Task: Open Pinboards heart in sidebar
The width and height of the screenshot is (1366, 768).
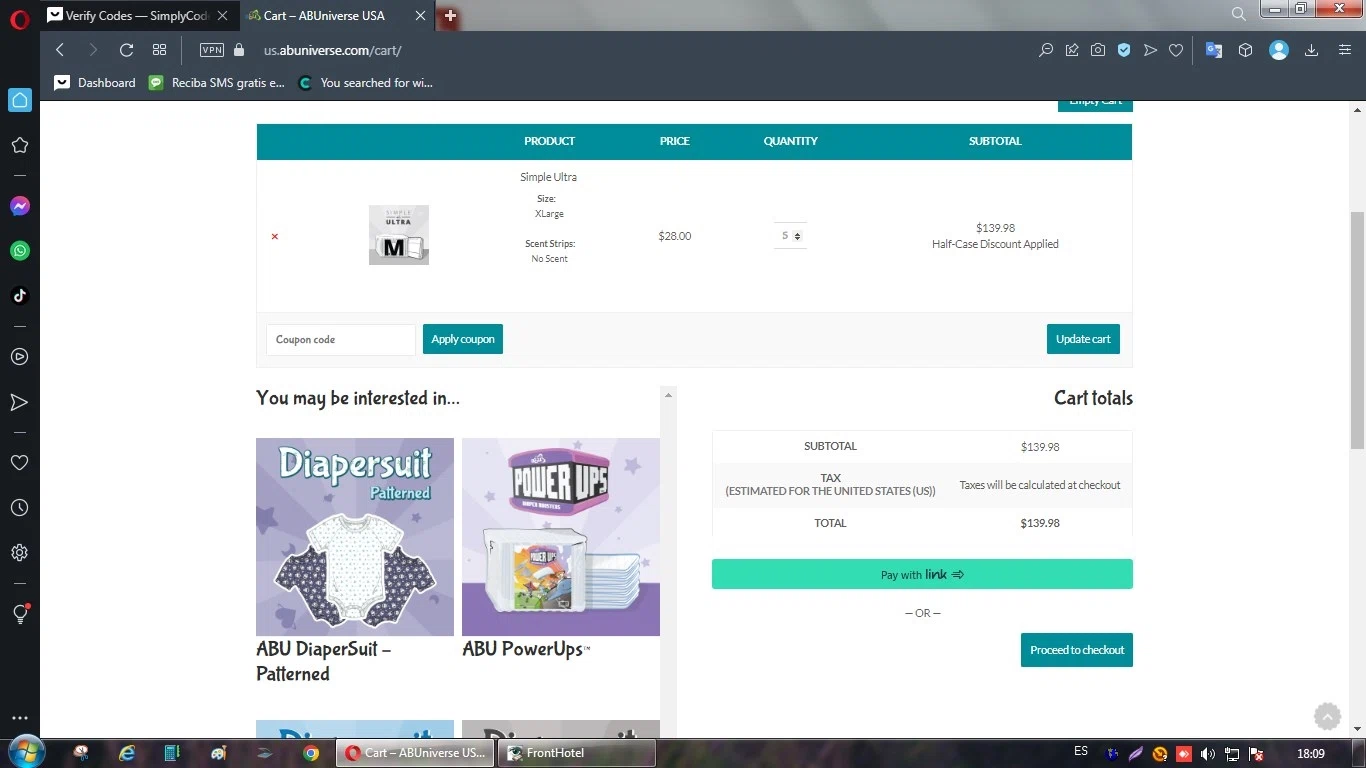Action: point(19,462)
